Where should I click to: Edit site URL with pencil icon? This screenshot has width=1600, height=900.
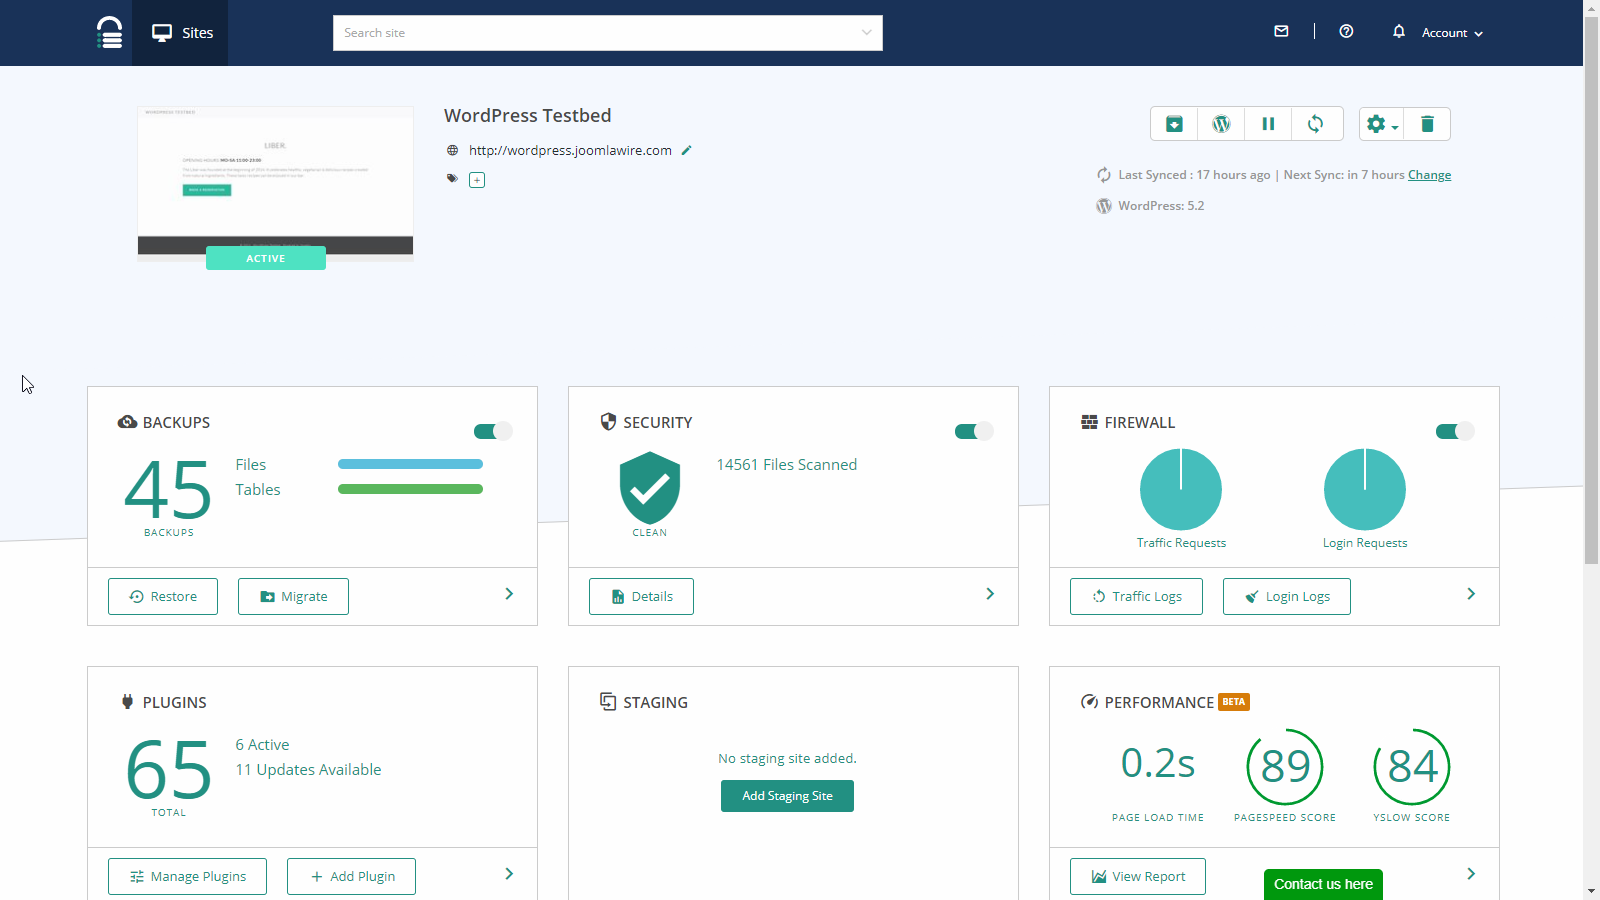coord(686,150)
